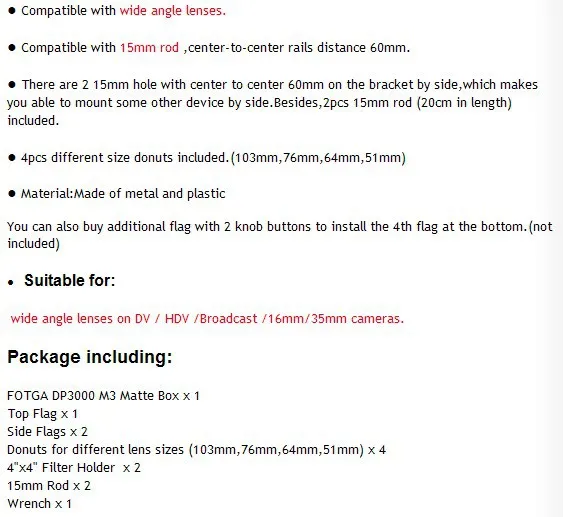
Task: Click the 'There are 2 15mm hole' paragraph
Action: [273, 103]
